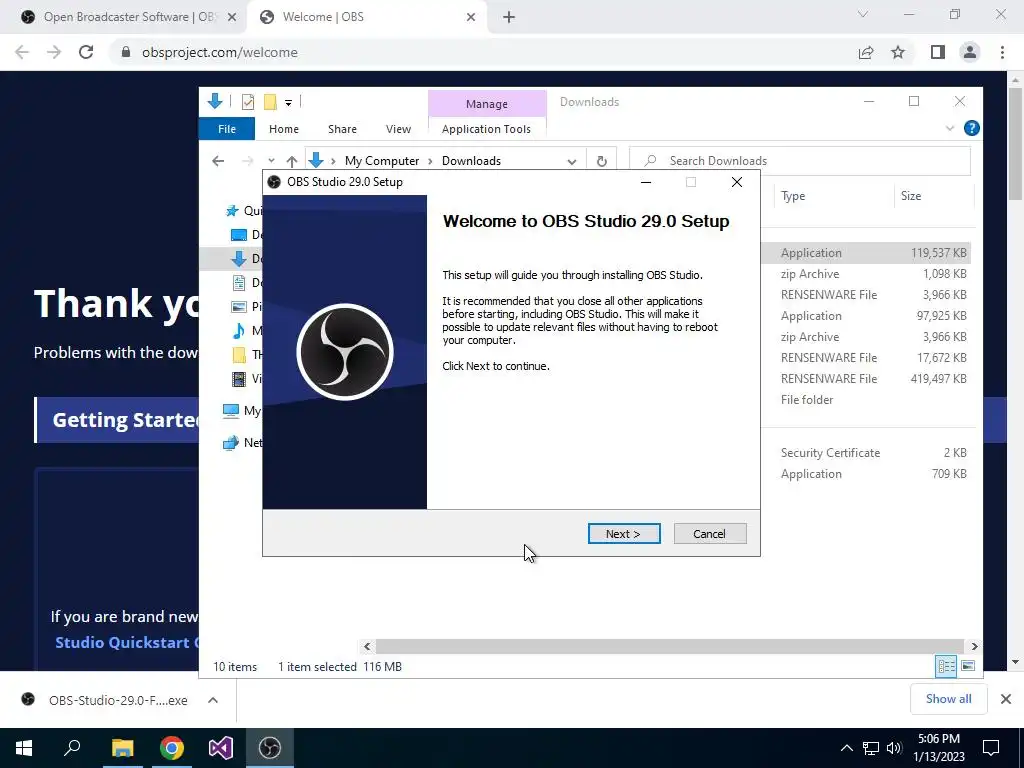Open Share ribbon tab in Explorer
The width and height of the screenshot is (1024, 768).
(342, 129)
